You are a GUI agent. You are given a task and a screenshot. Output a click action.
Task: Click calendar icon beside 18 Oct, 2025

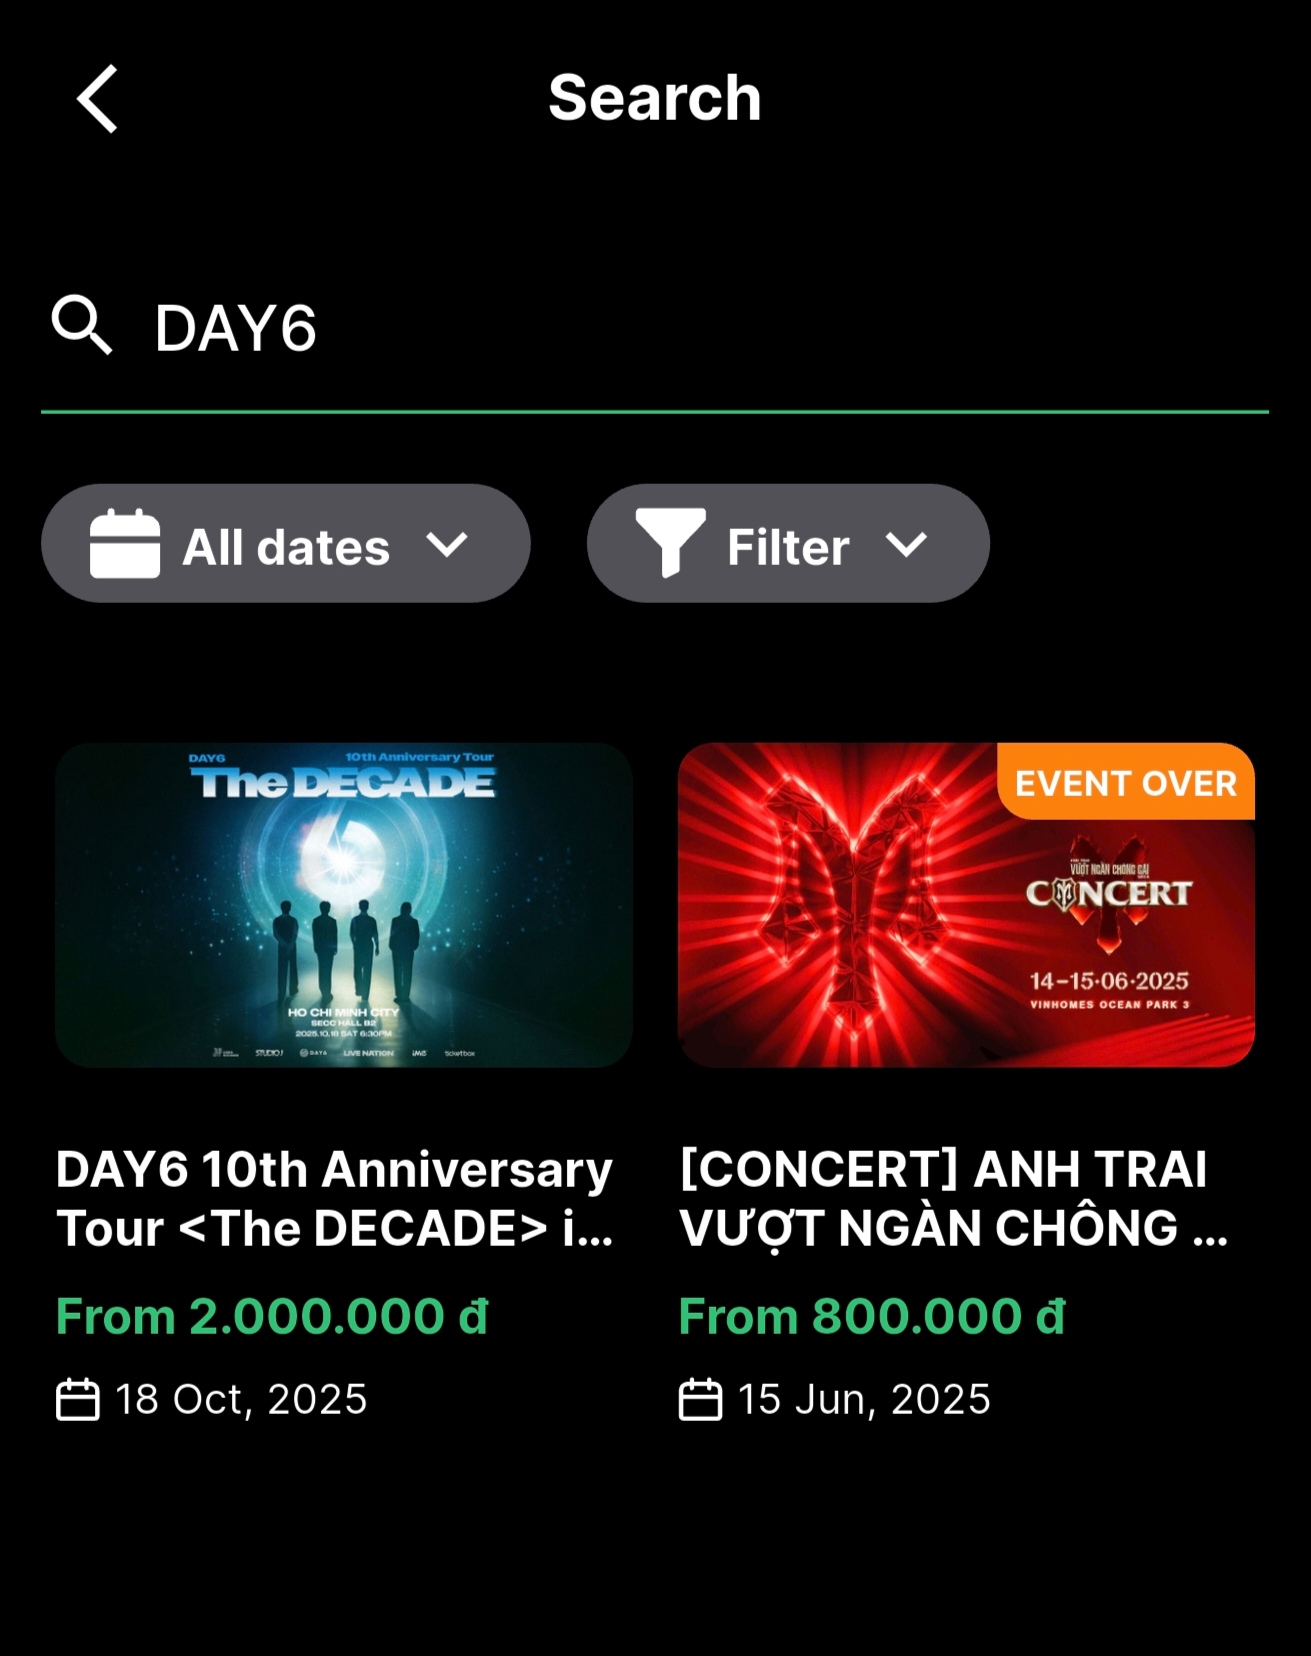(x=78, y=1399)
